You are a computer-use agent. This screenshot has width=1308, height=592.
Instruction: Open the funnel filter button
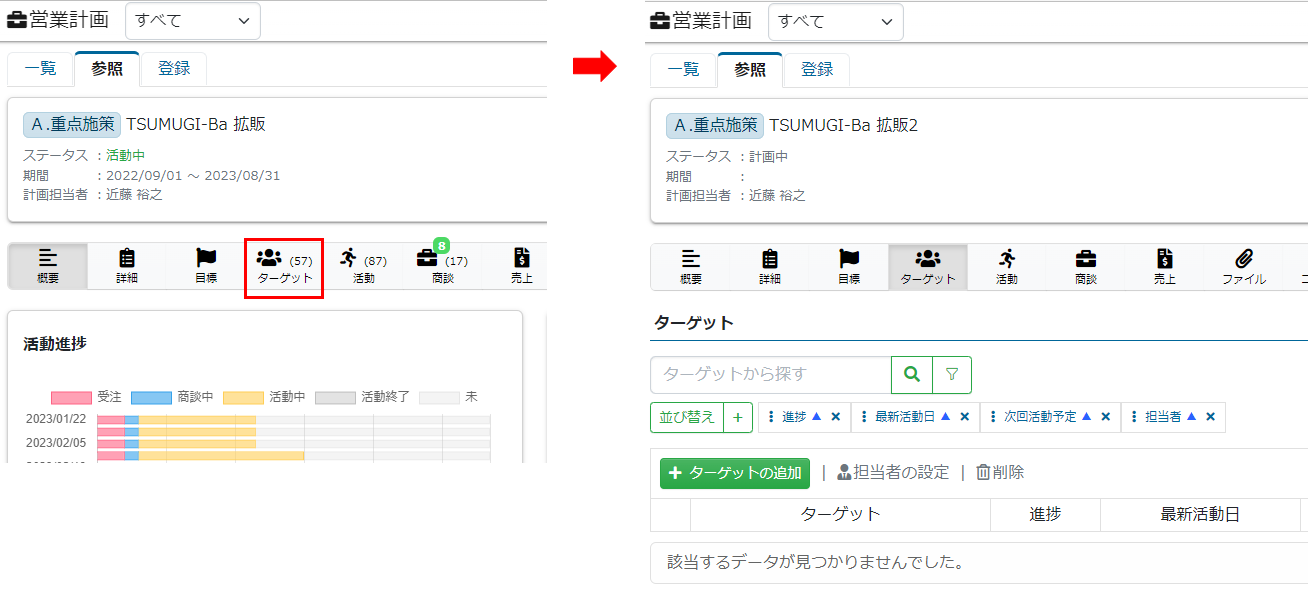[952, 375]
